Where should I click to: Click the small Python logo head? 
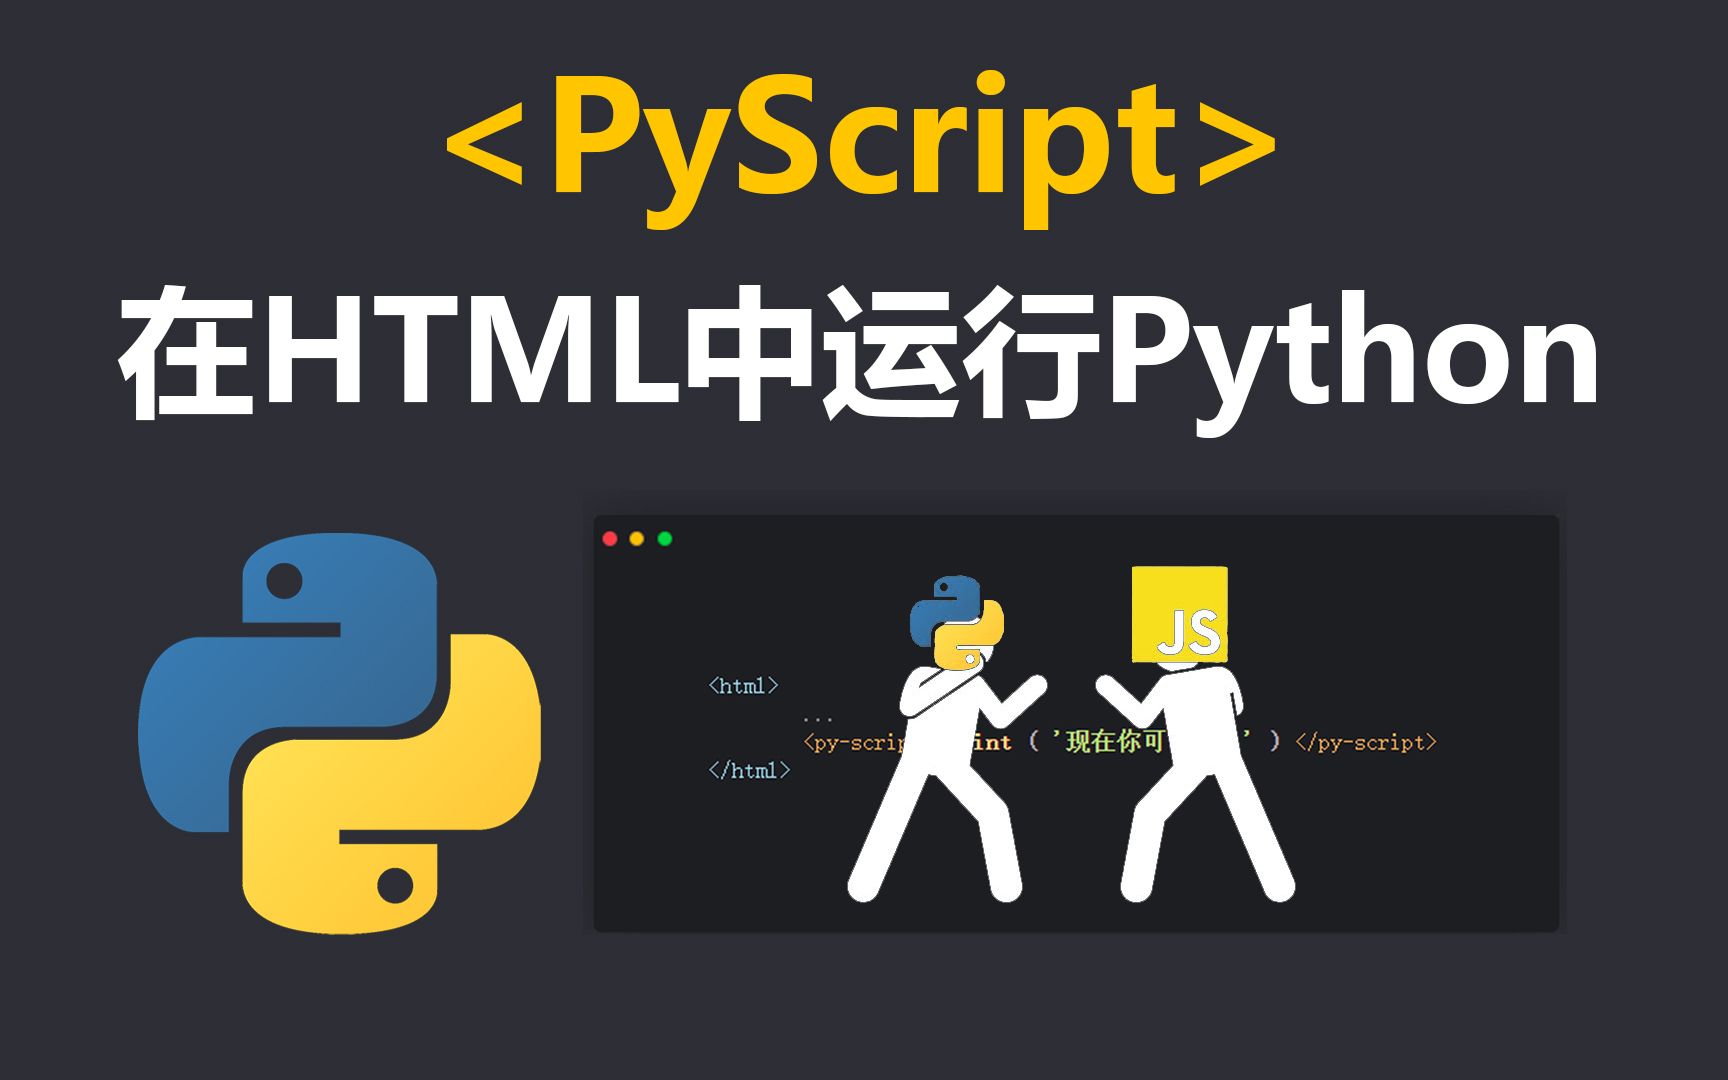click(956, 622)
